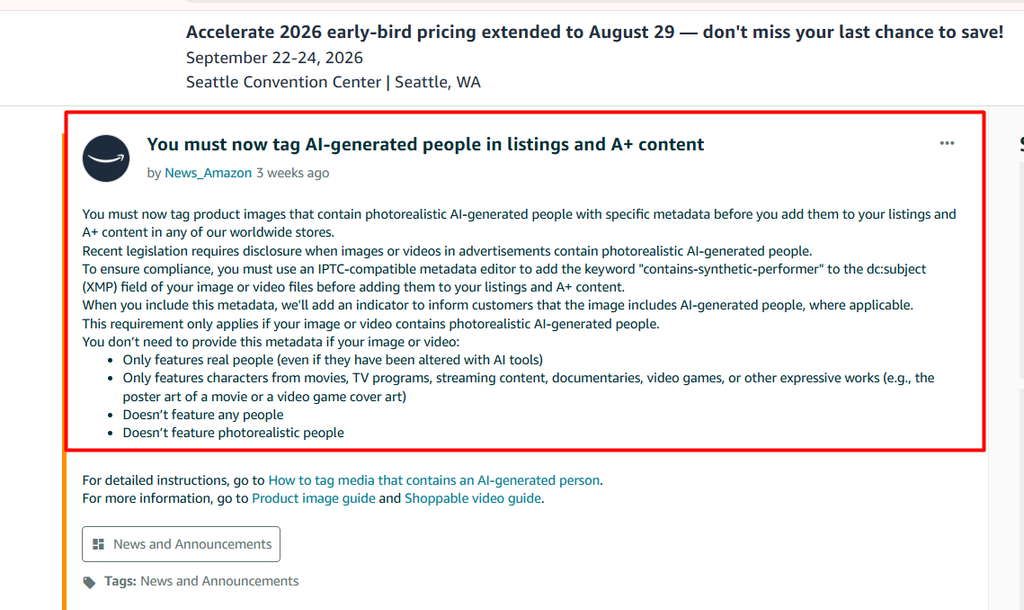
Task: Click the News and Announcements category button
Action: 181,544
